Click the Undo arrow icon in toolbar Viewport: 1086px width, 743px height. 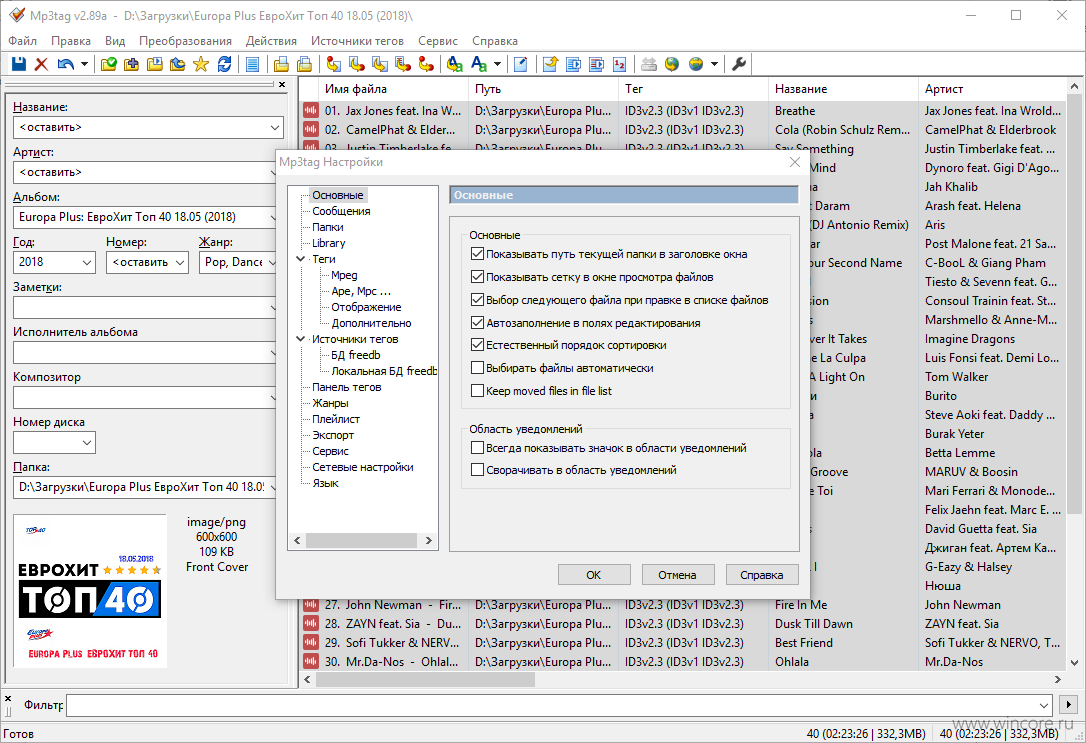point(66,64)
